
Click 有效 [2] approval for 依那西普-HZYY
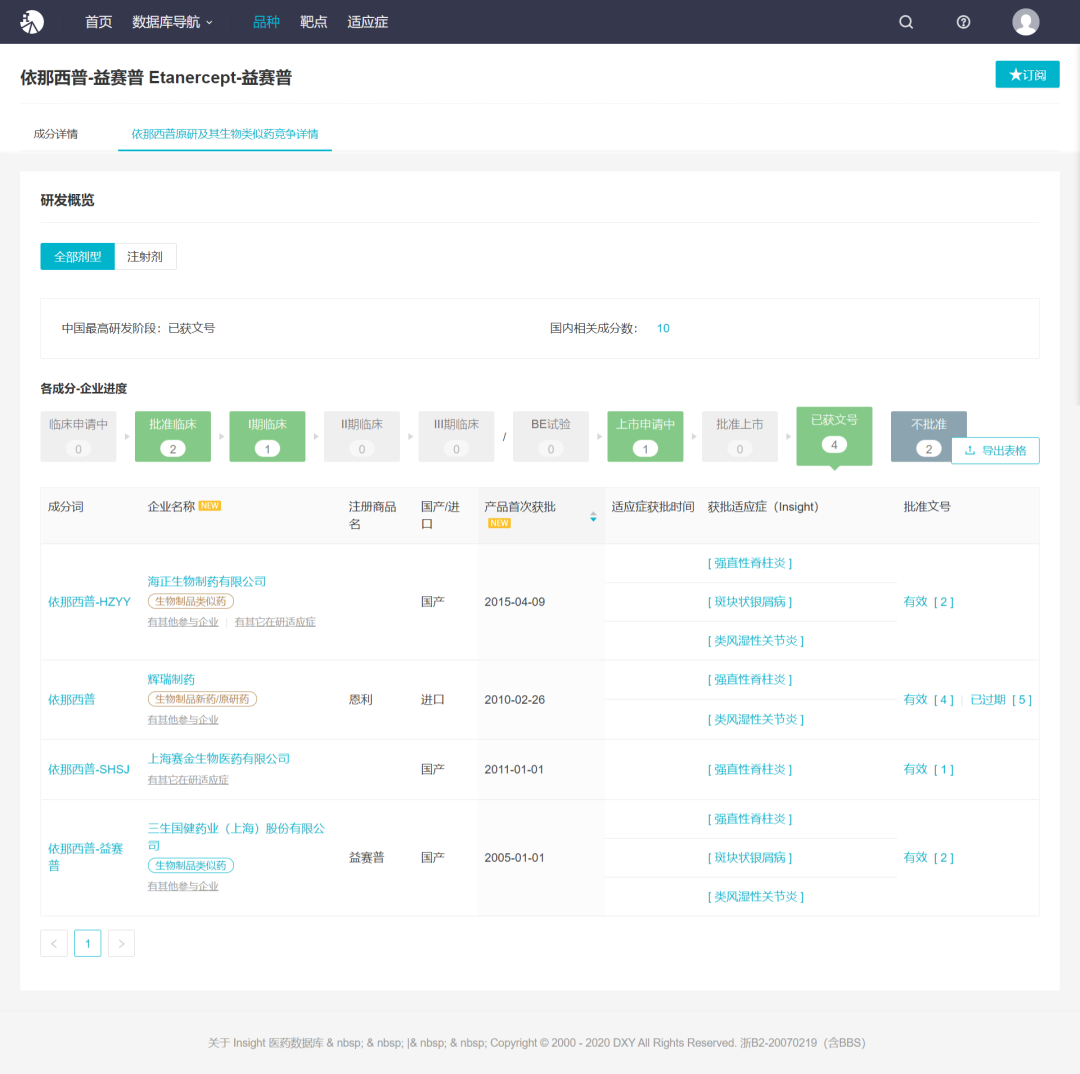click(x=928, y=601)
